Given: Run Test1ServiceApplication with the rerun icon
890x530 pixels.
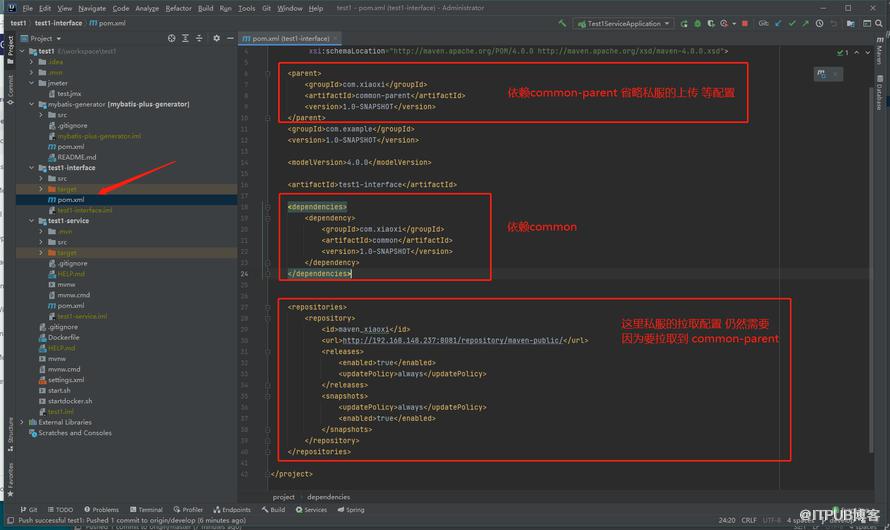Looking at the screenshot, I should click(684, 24).
